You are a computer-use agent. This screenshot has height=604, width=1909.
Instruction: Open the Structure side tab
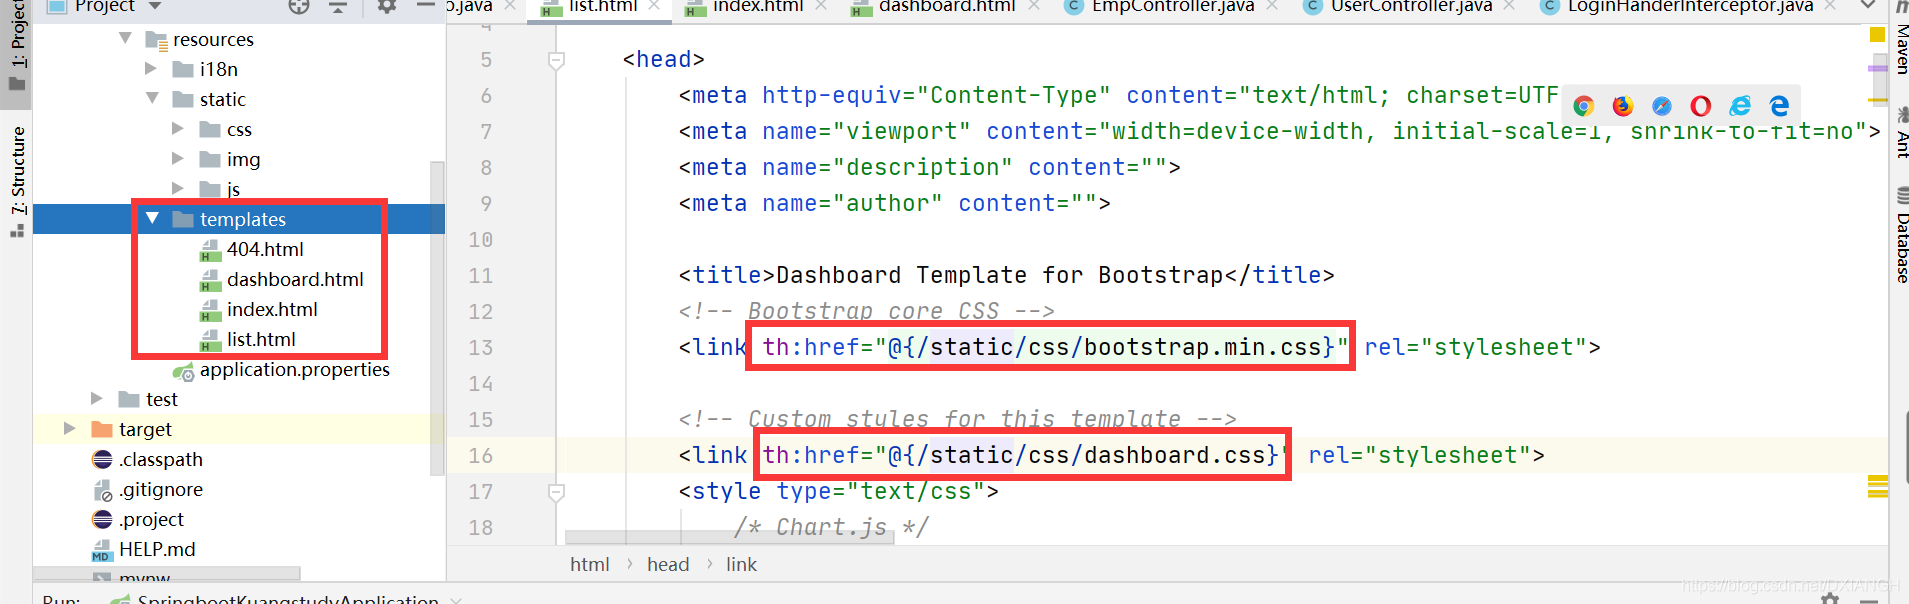[17, 180]
